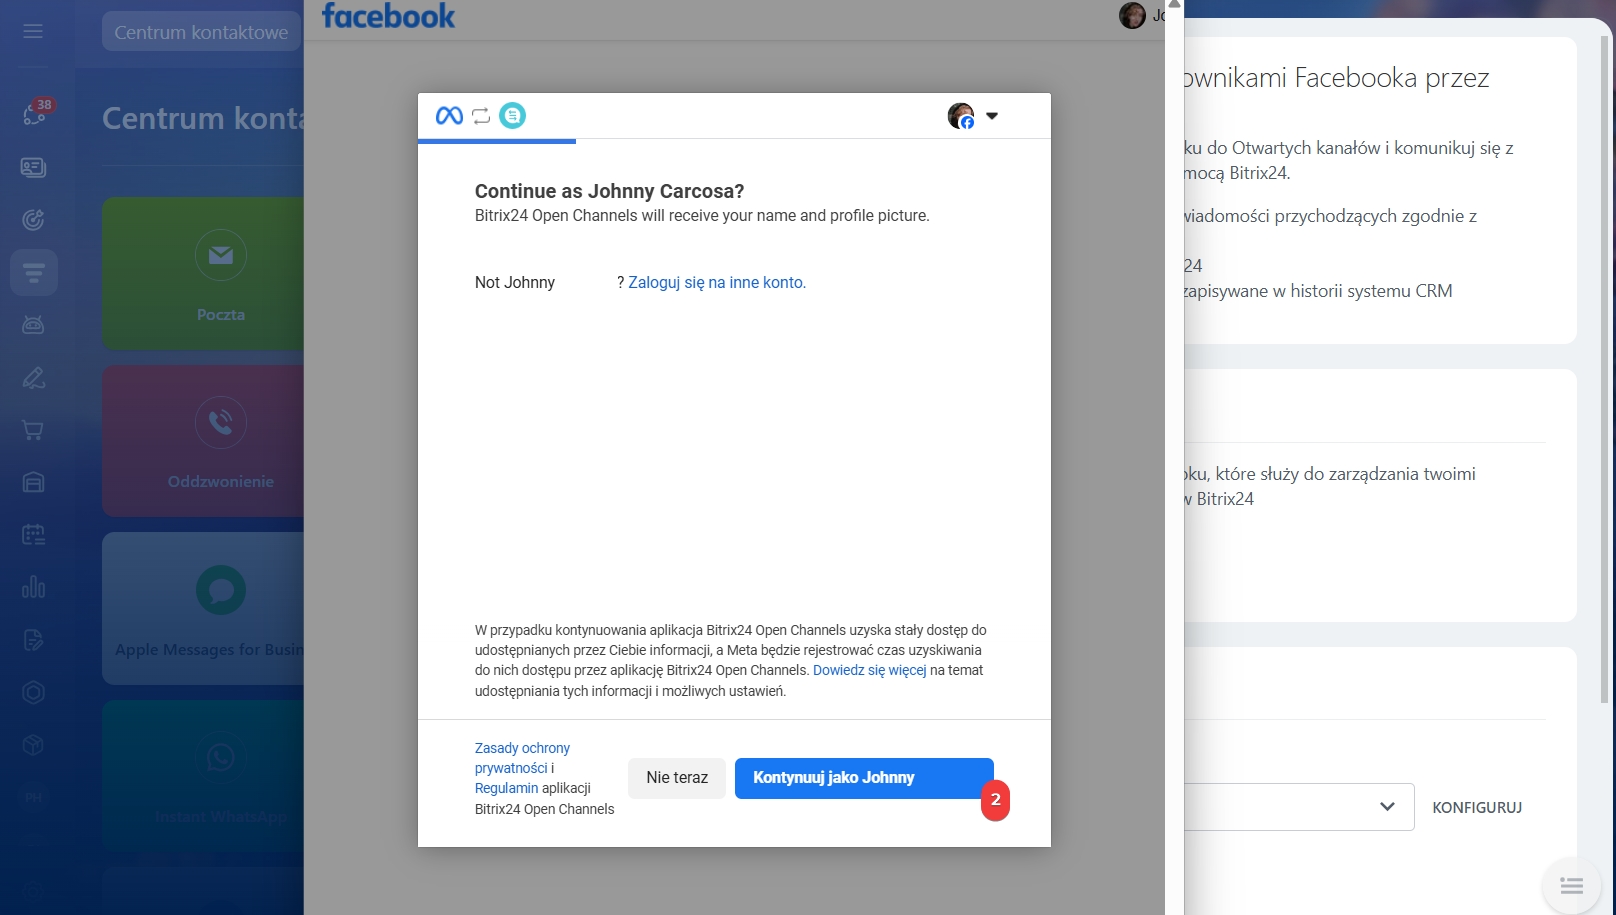This screenshot has width=1616, height=915.
Task: Open the cube box sidebar icon
Action: [33, 745]
